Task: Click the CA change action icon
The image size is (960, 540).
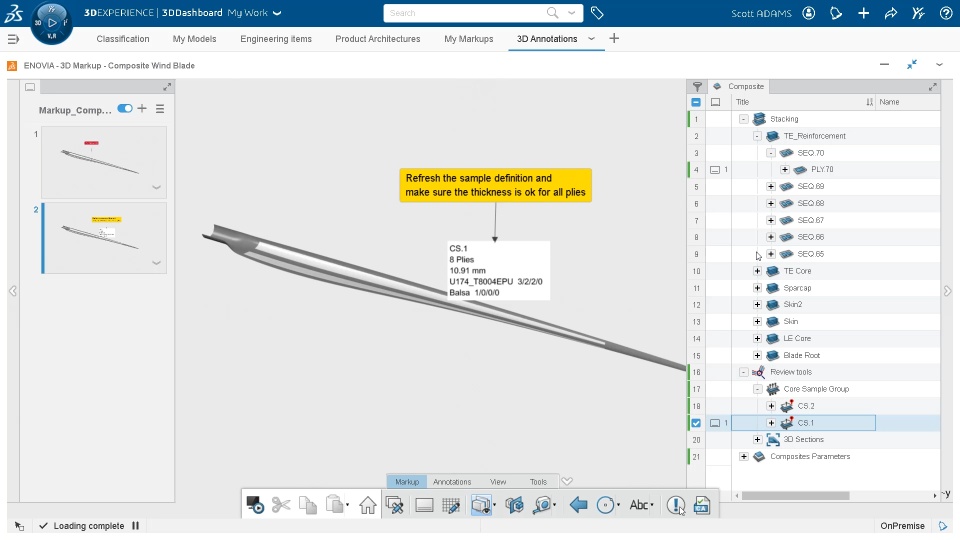Action: 702,505
